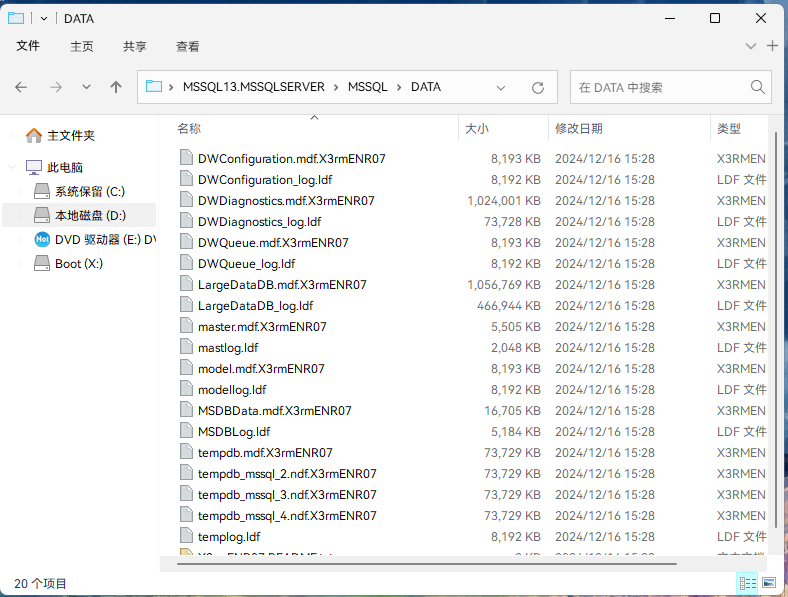788x597 pixels.
Task: Select file LargeDataDB.mdf.X3rmENR07
Action: coord(282,285)
